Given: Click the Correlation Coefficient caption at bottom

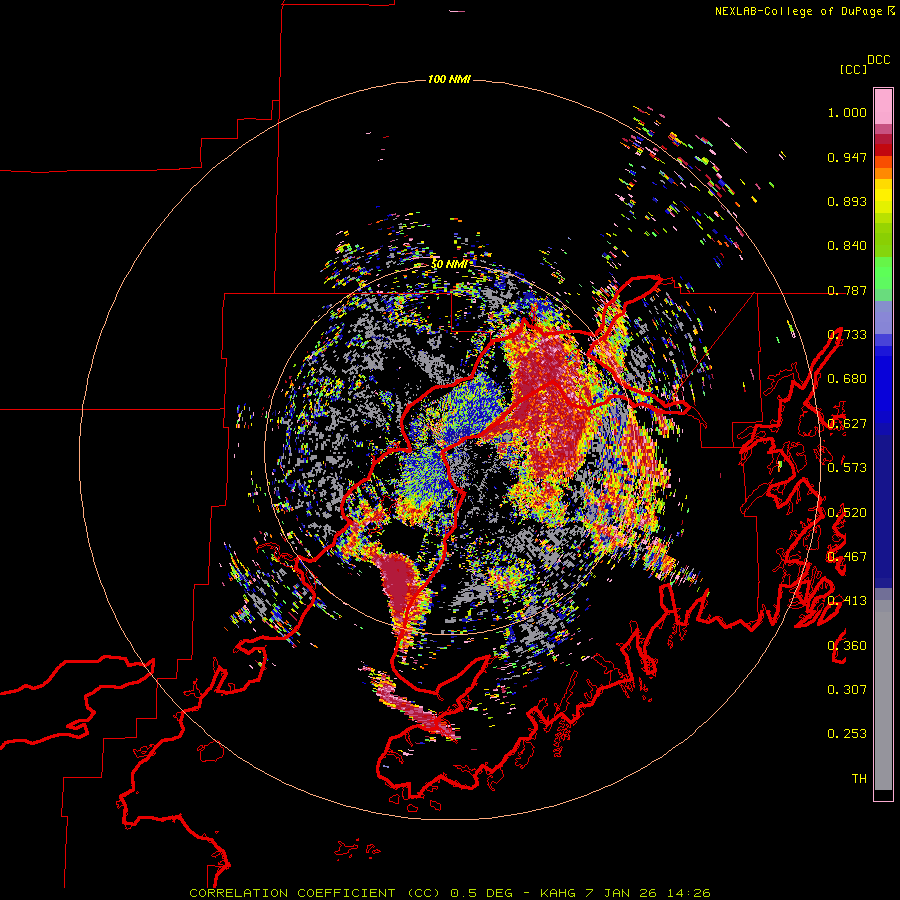Looking at the screenshot, I should pos(450,893).
